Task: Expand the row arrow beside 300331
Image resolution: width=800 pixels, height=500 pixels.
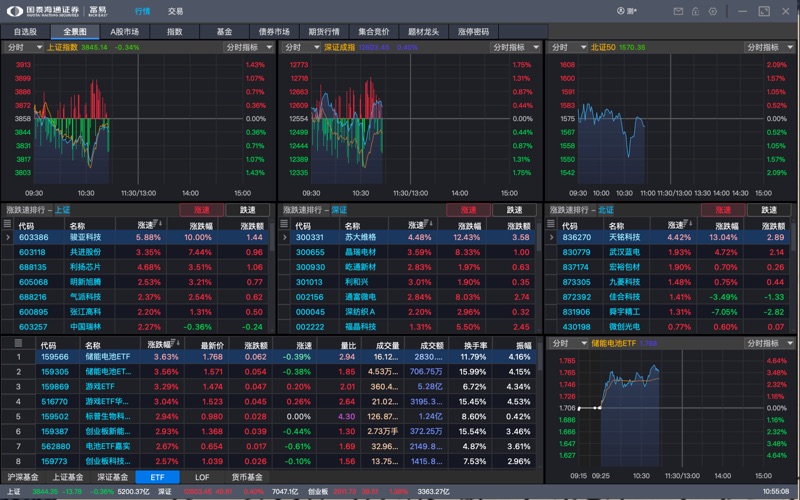Action: coord(285,238)
